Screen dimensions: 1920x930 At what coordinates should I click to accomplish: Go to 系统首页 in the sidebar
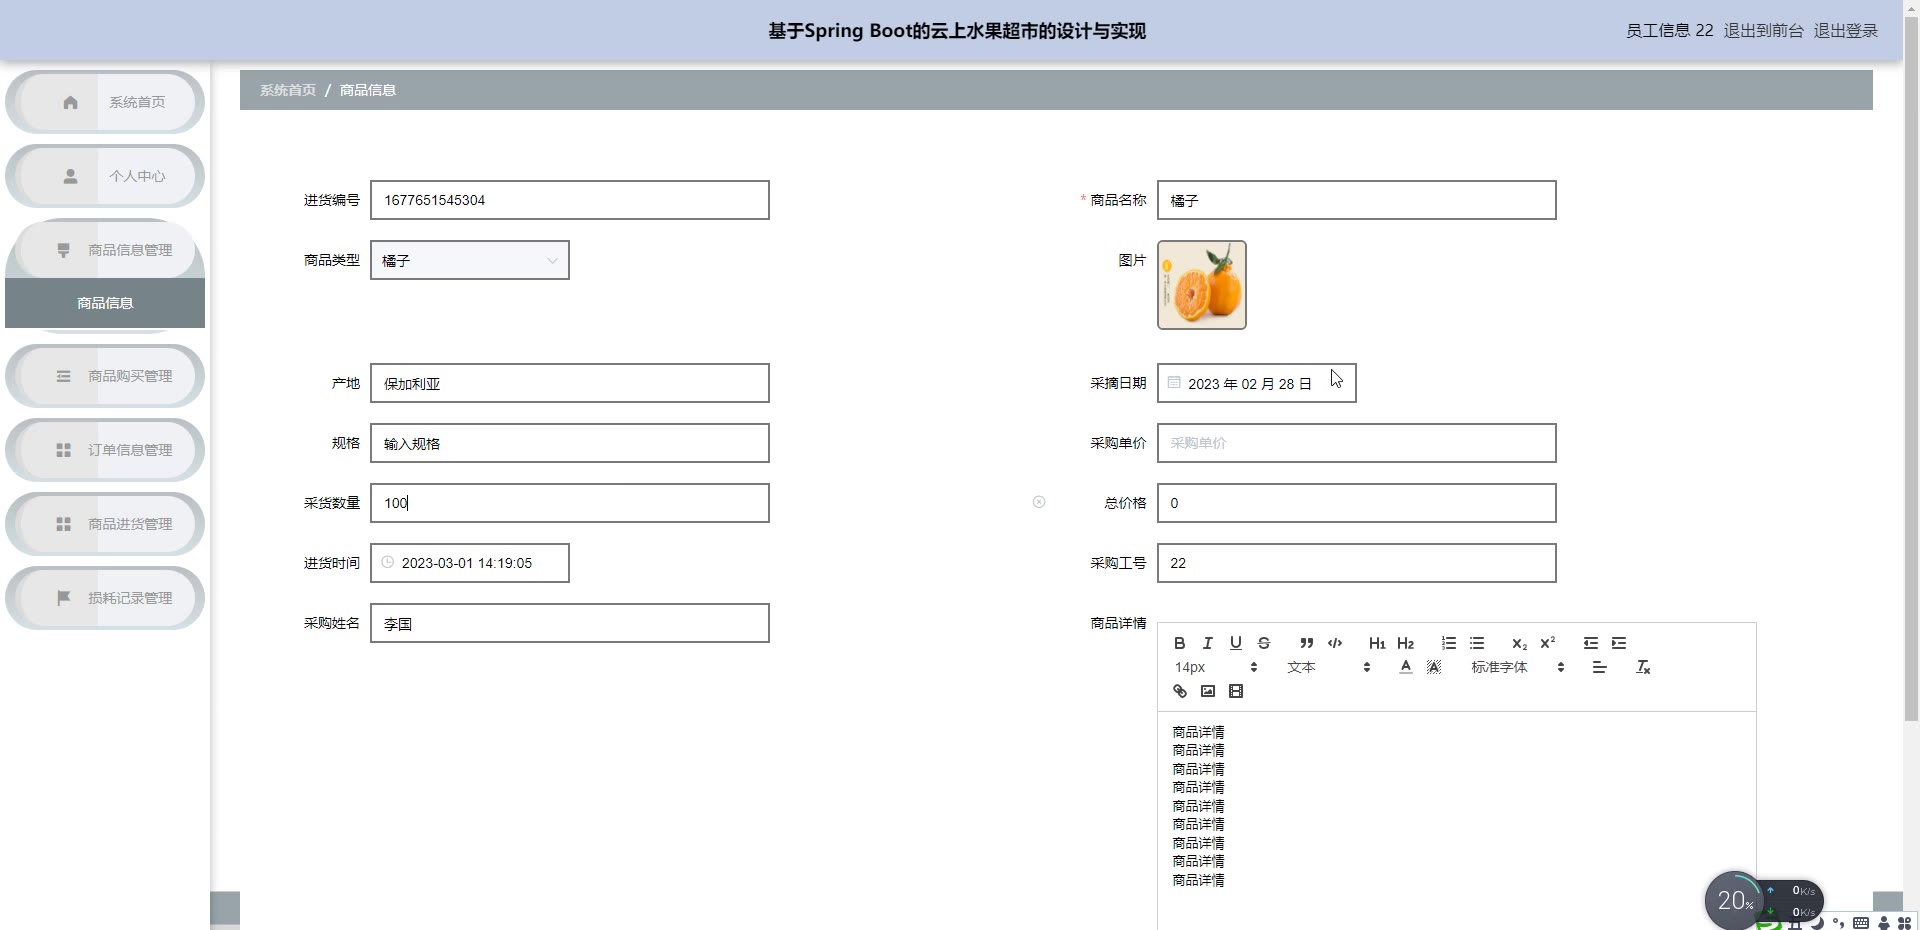click(105, 102)
